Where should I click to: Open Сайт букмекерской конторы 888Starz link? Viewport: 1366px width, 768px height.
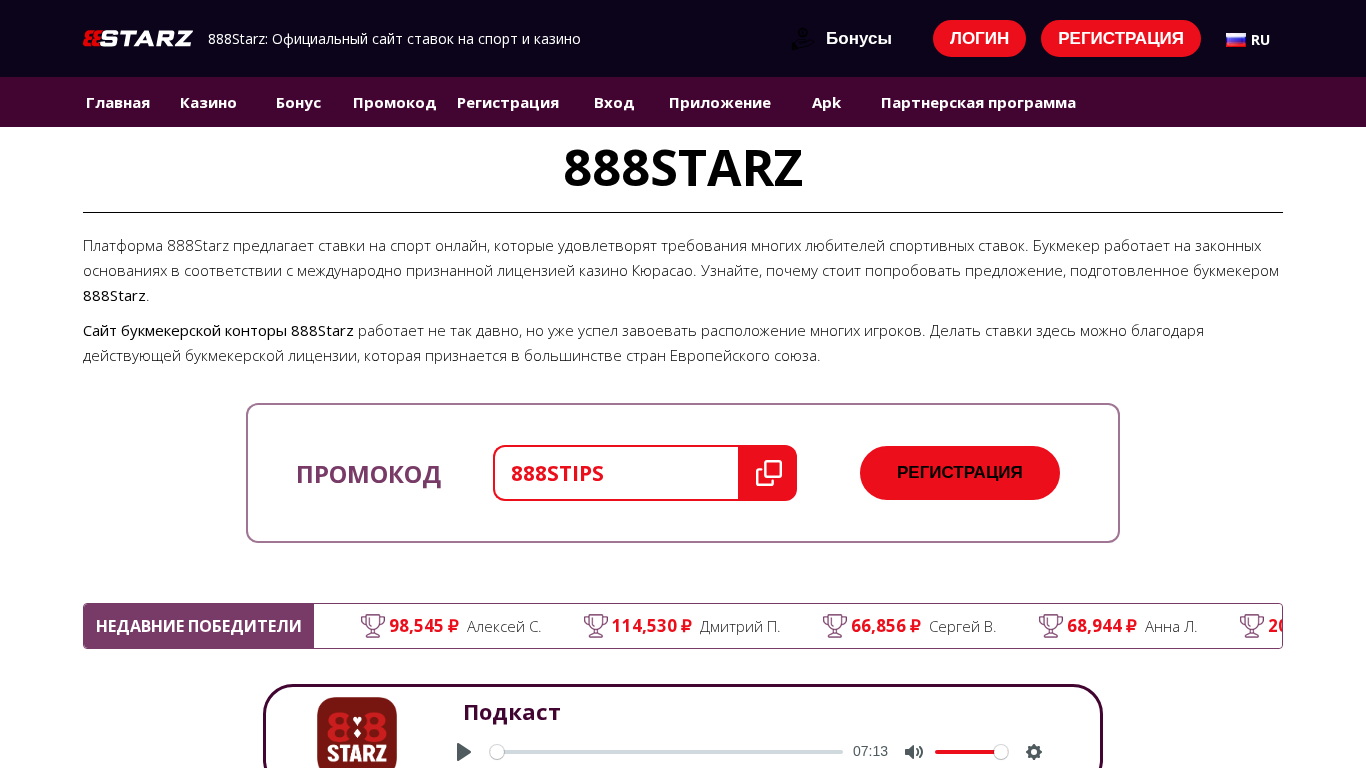coord(218,330)
